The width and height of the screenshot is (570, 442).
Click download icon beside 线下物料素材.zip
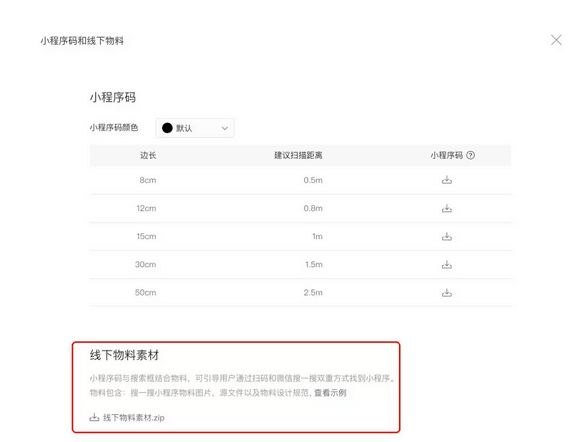(94, 417)
